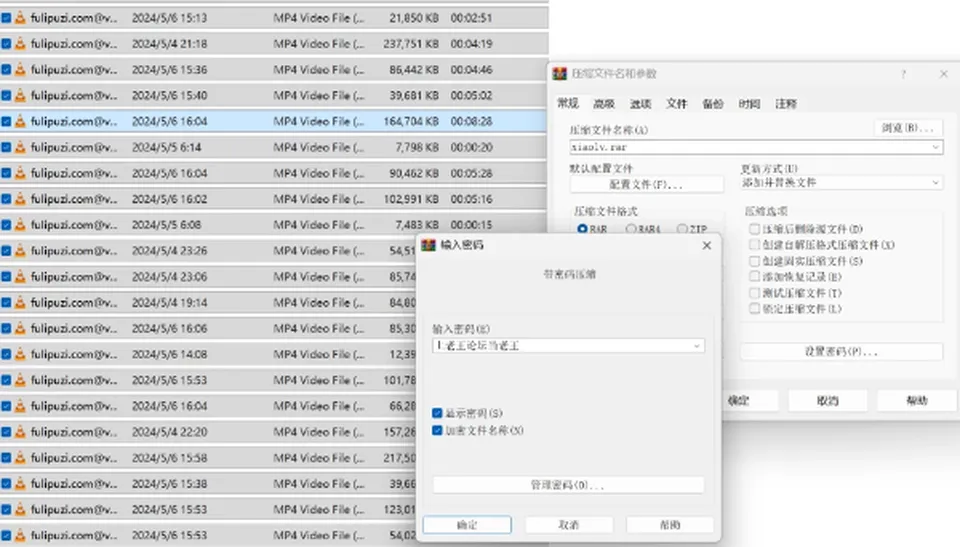Switch to the 时间 tab
The height and width of the screenshot is (547, 960).
[x=749, y=104]
